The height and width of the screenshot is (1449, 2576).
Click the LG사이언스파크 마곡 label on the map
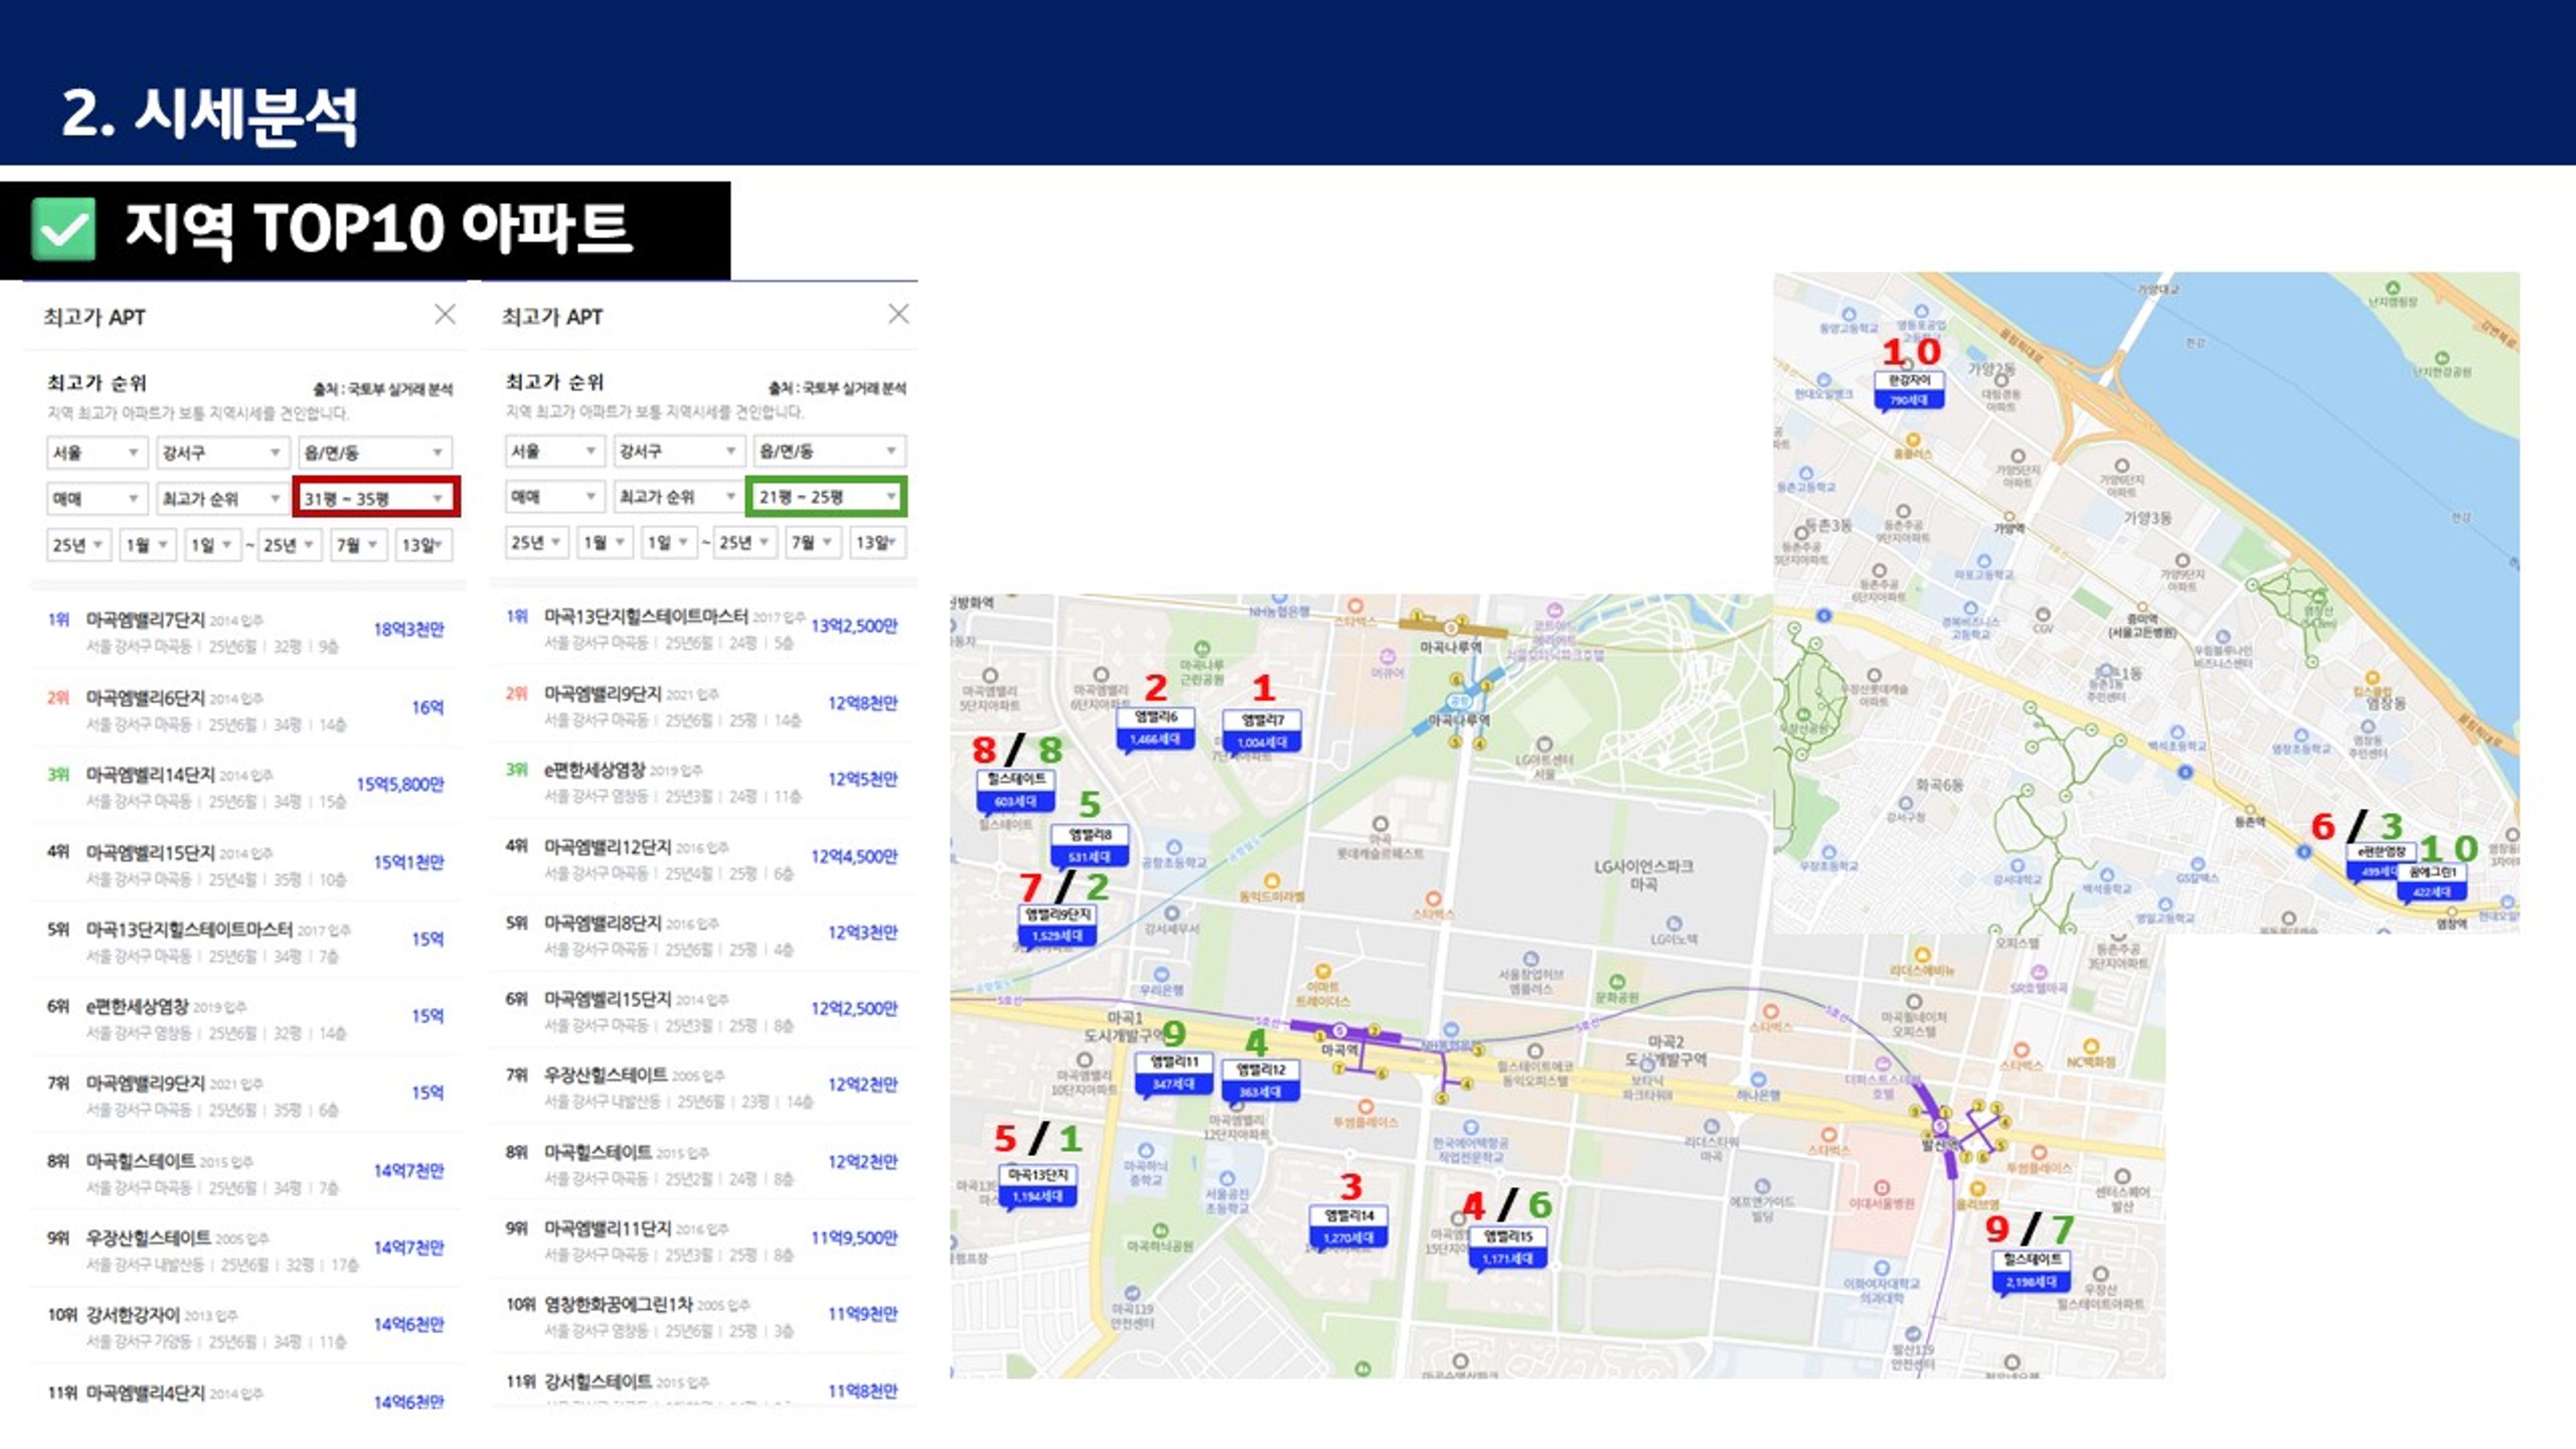coord(1643,875)
